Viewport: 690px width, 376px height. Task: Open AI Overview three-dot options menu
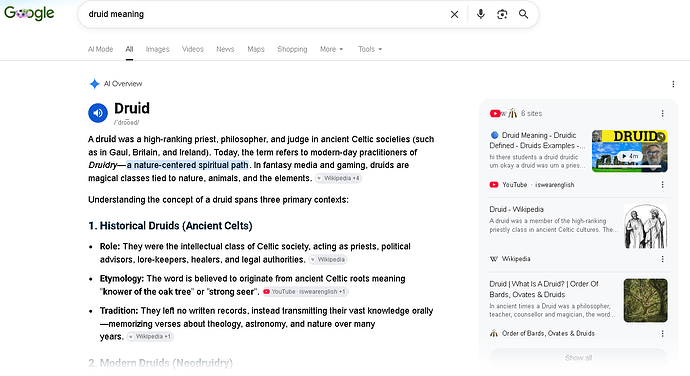(673, 84)
